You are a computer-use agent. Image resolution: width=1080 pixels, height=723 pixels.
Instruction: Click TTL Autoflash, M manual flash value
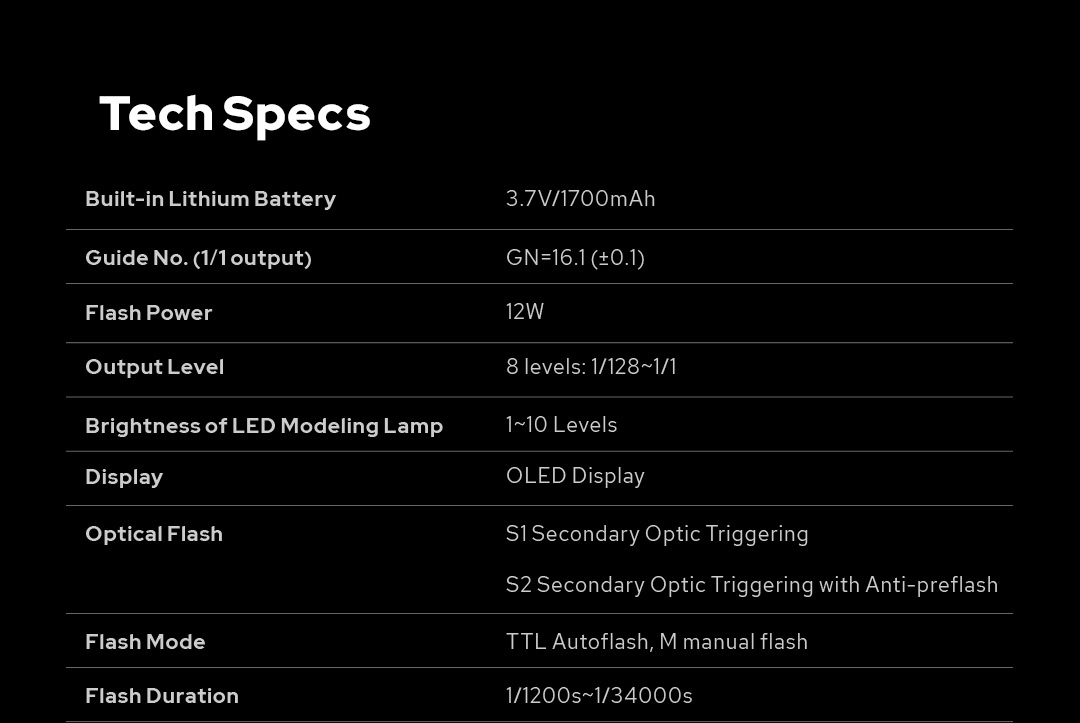[656, 642]
